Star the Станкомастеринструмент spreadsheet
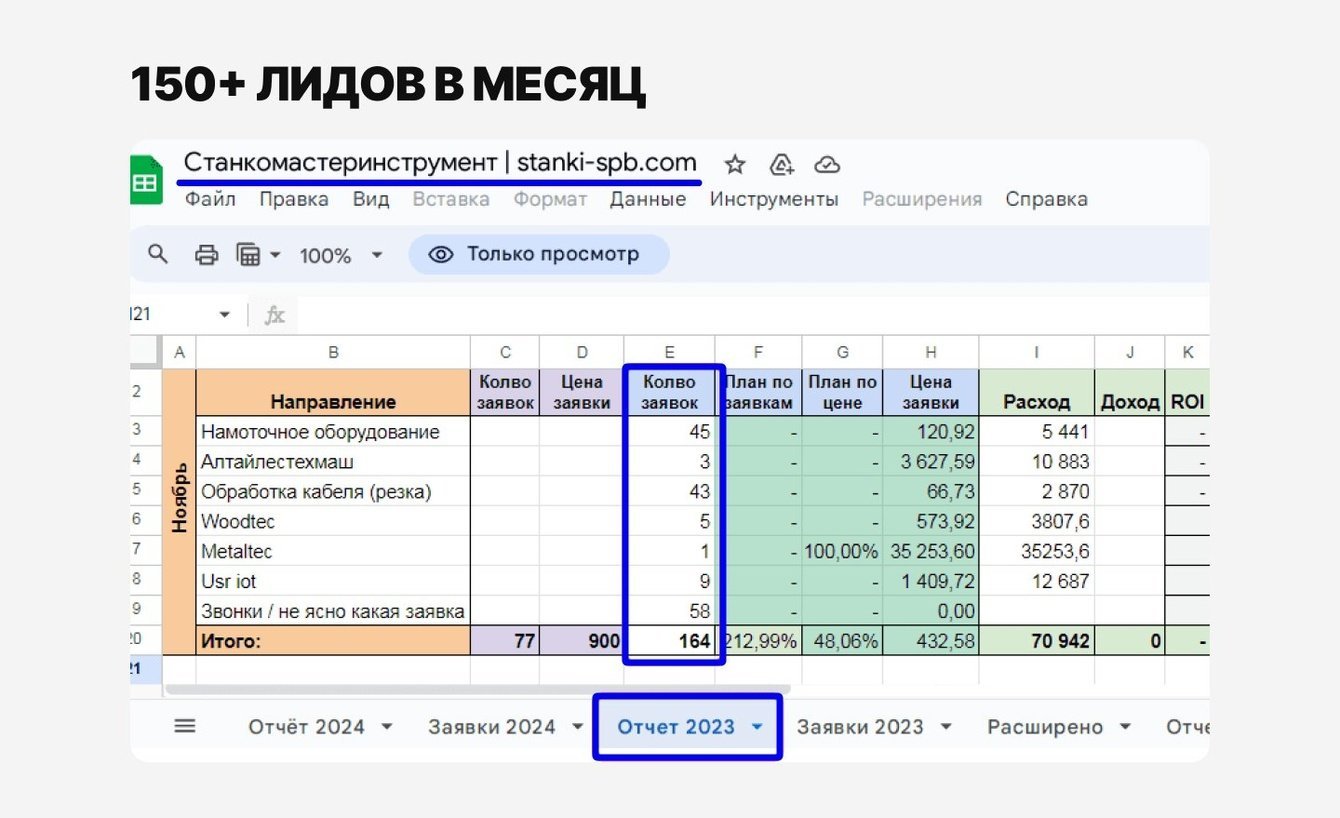 pyautogui.click(x=735, y=164)
